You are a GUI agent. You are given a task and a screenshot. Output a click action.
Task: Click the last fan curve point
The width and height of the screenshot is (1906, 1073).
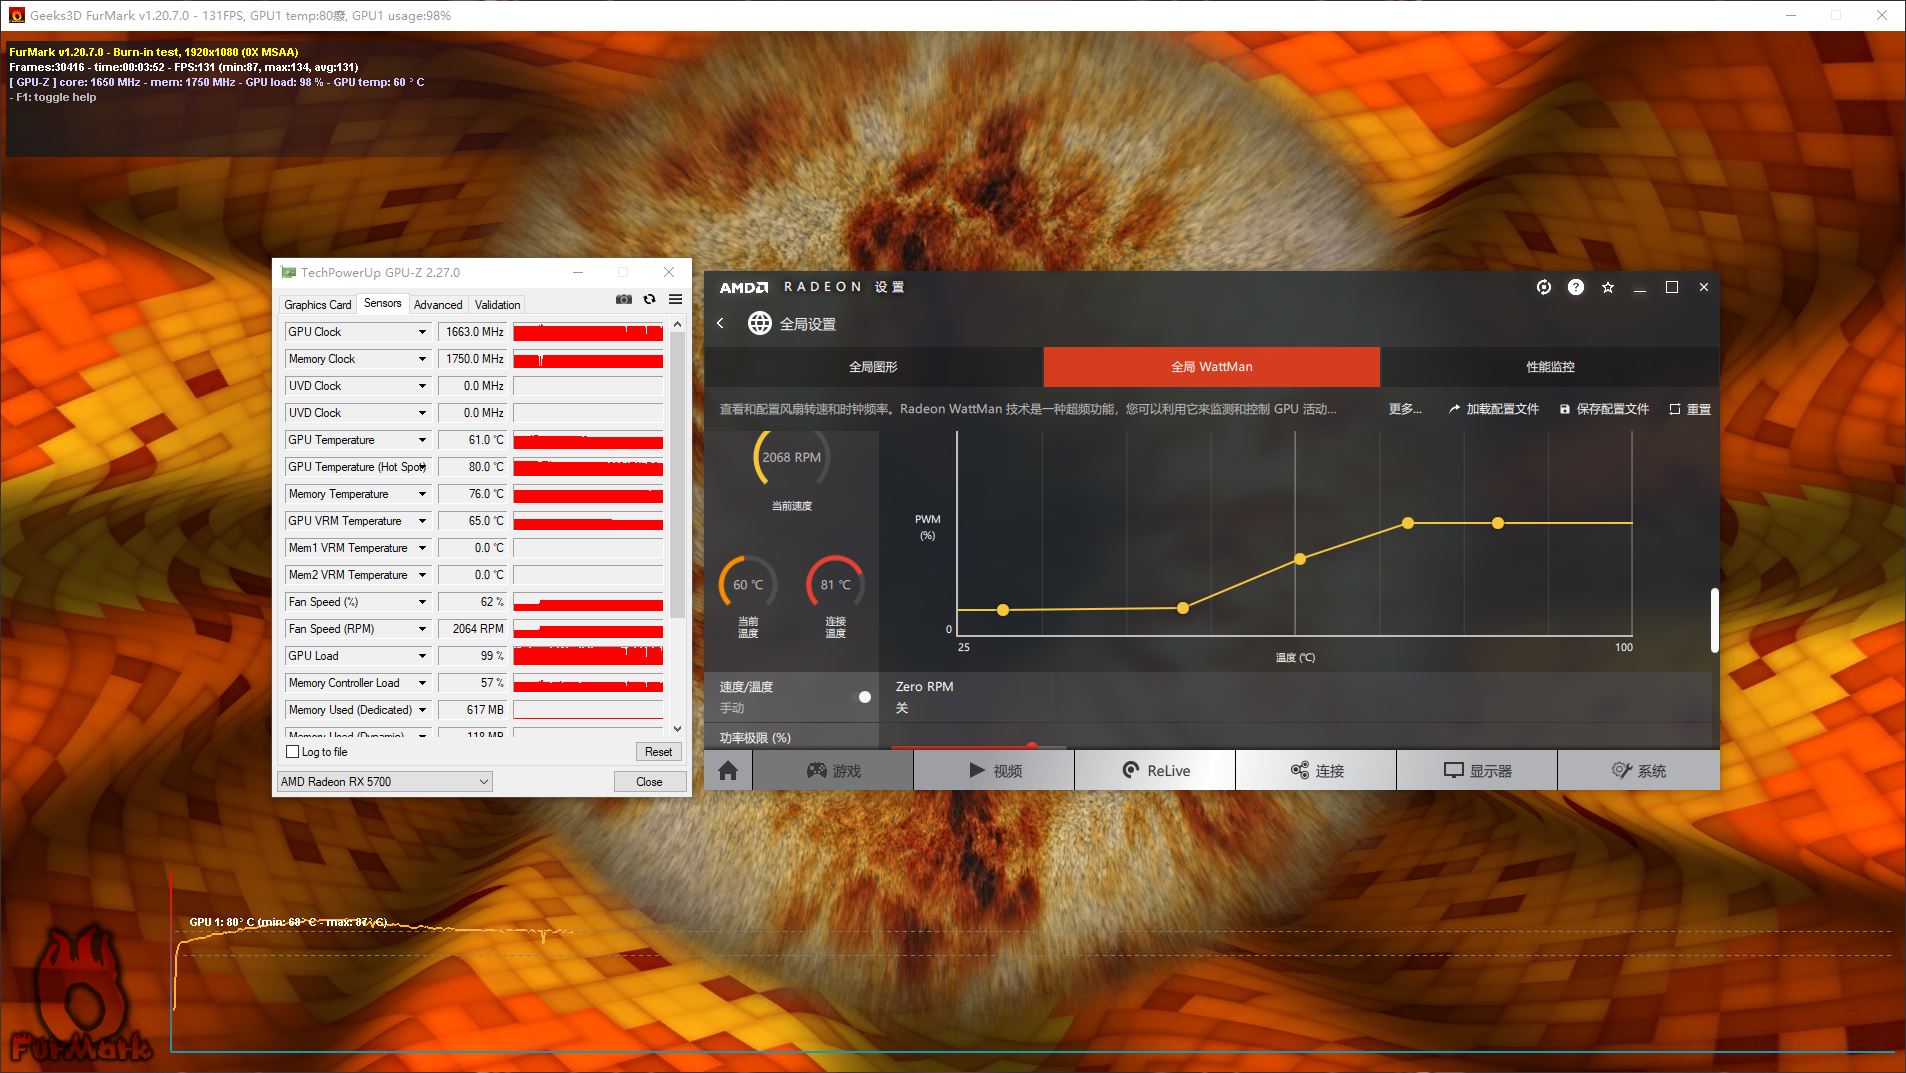[1498, 523]
